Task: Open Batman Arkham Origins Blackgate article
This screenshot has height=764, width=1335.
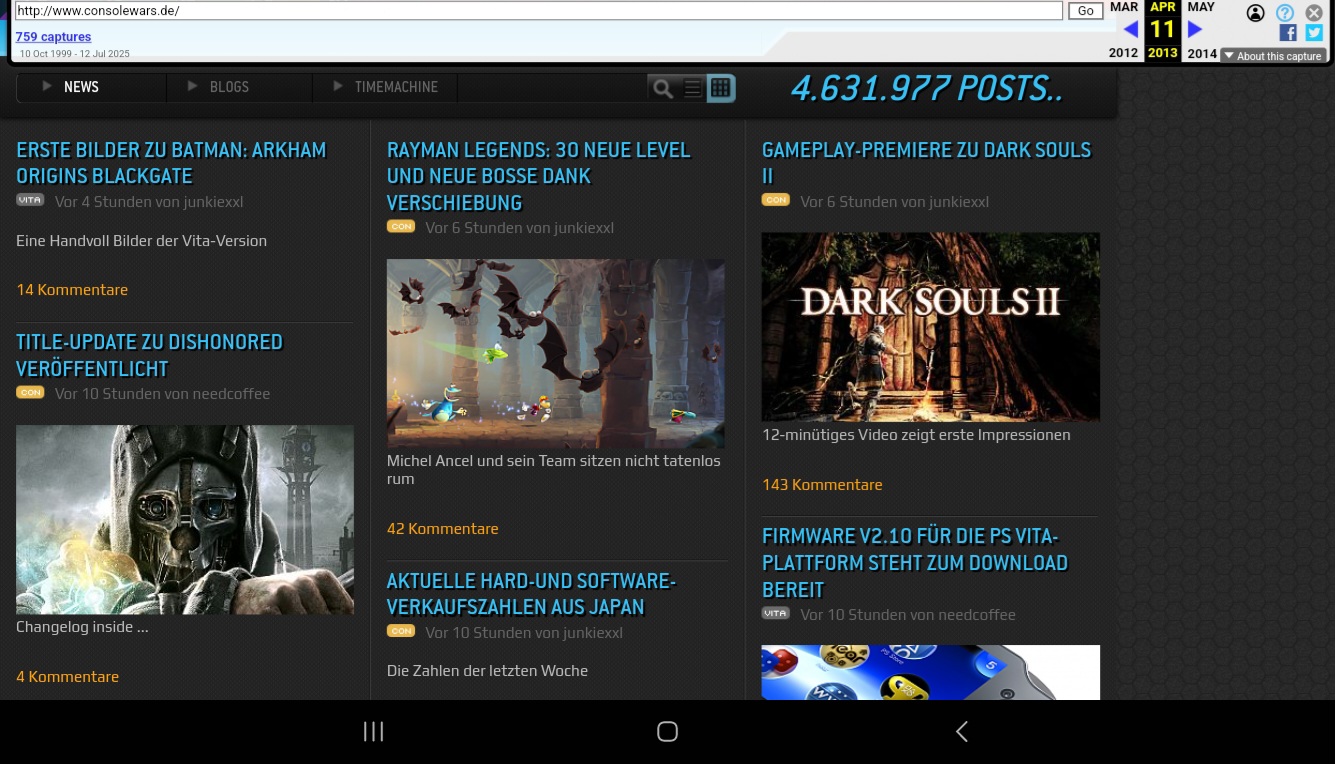Action: click(x=171, y=163)
